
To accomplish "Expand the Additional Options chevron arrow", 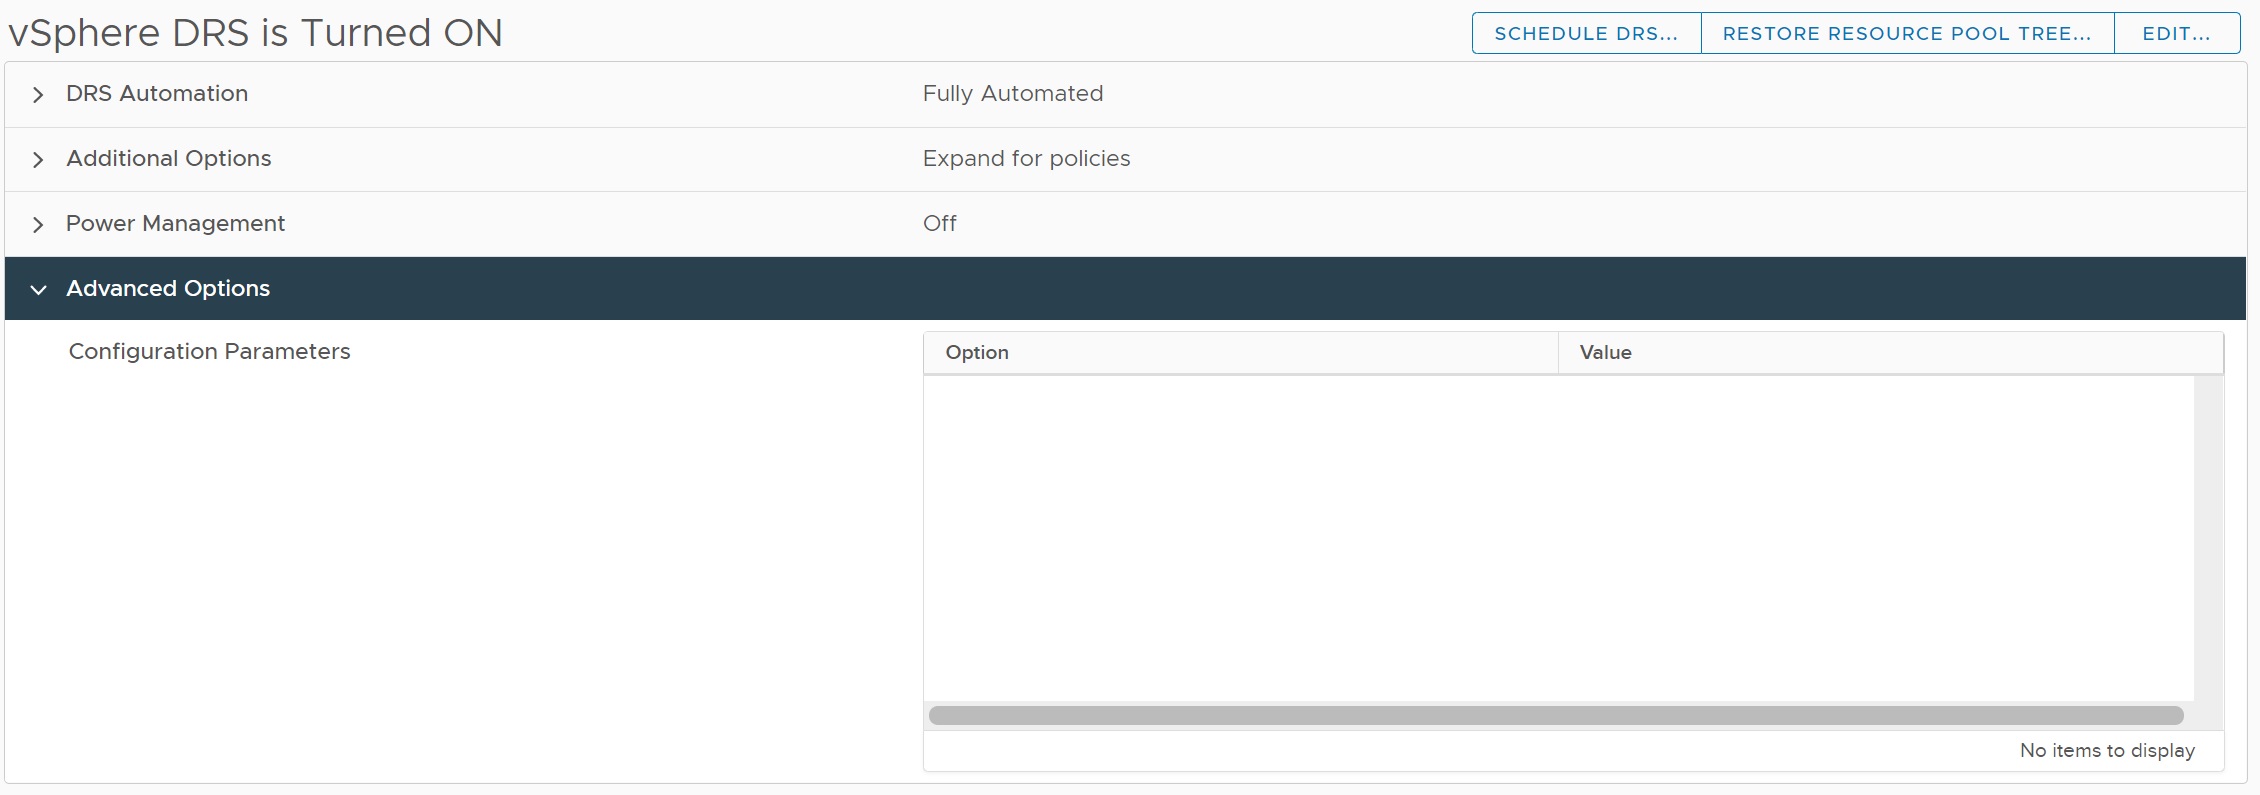I will coord(38,160).
